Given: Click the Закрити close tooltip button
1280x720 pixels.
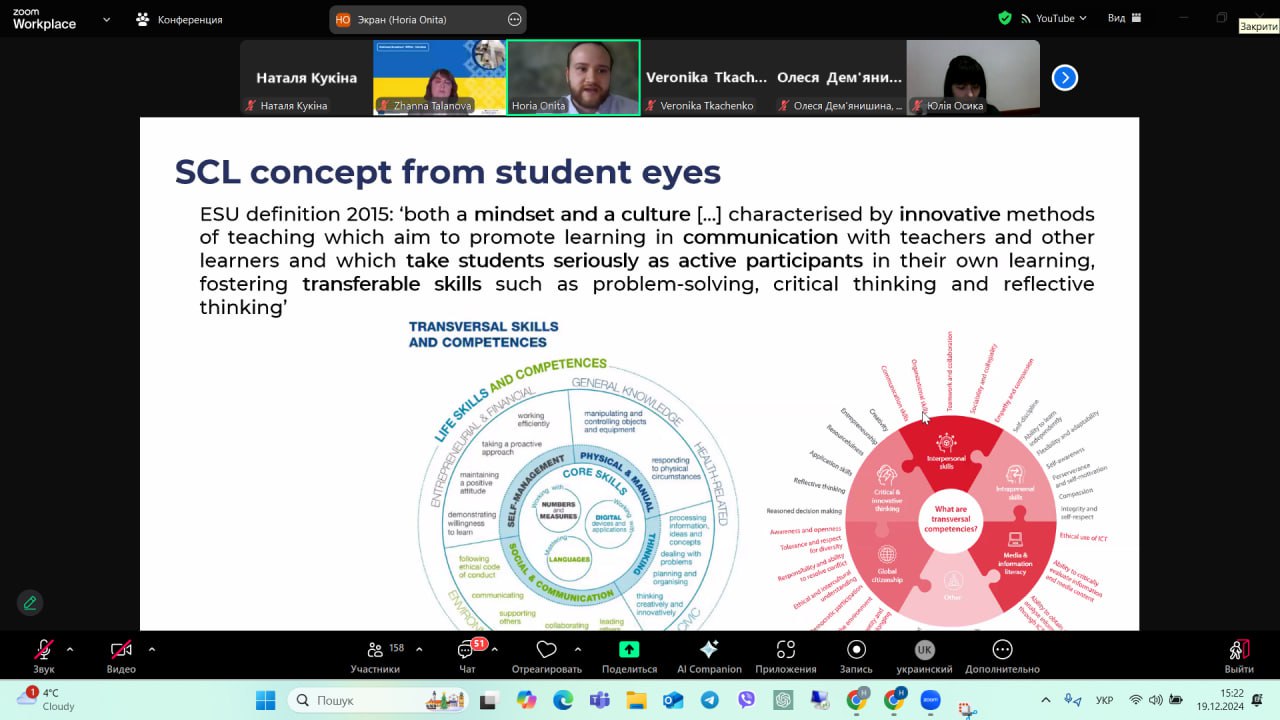Looking at the screenshot, I should pos(1258,26).
